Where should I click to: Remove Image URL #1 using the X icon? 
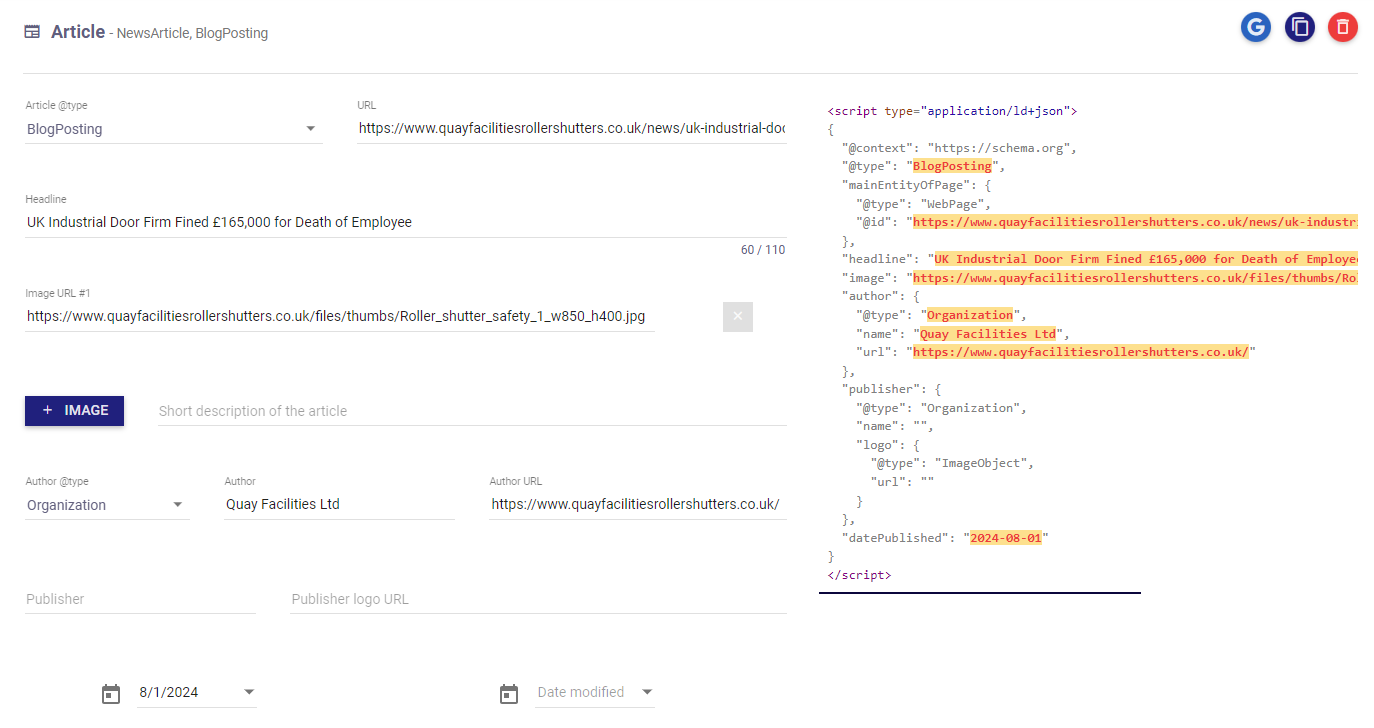737,317
